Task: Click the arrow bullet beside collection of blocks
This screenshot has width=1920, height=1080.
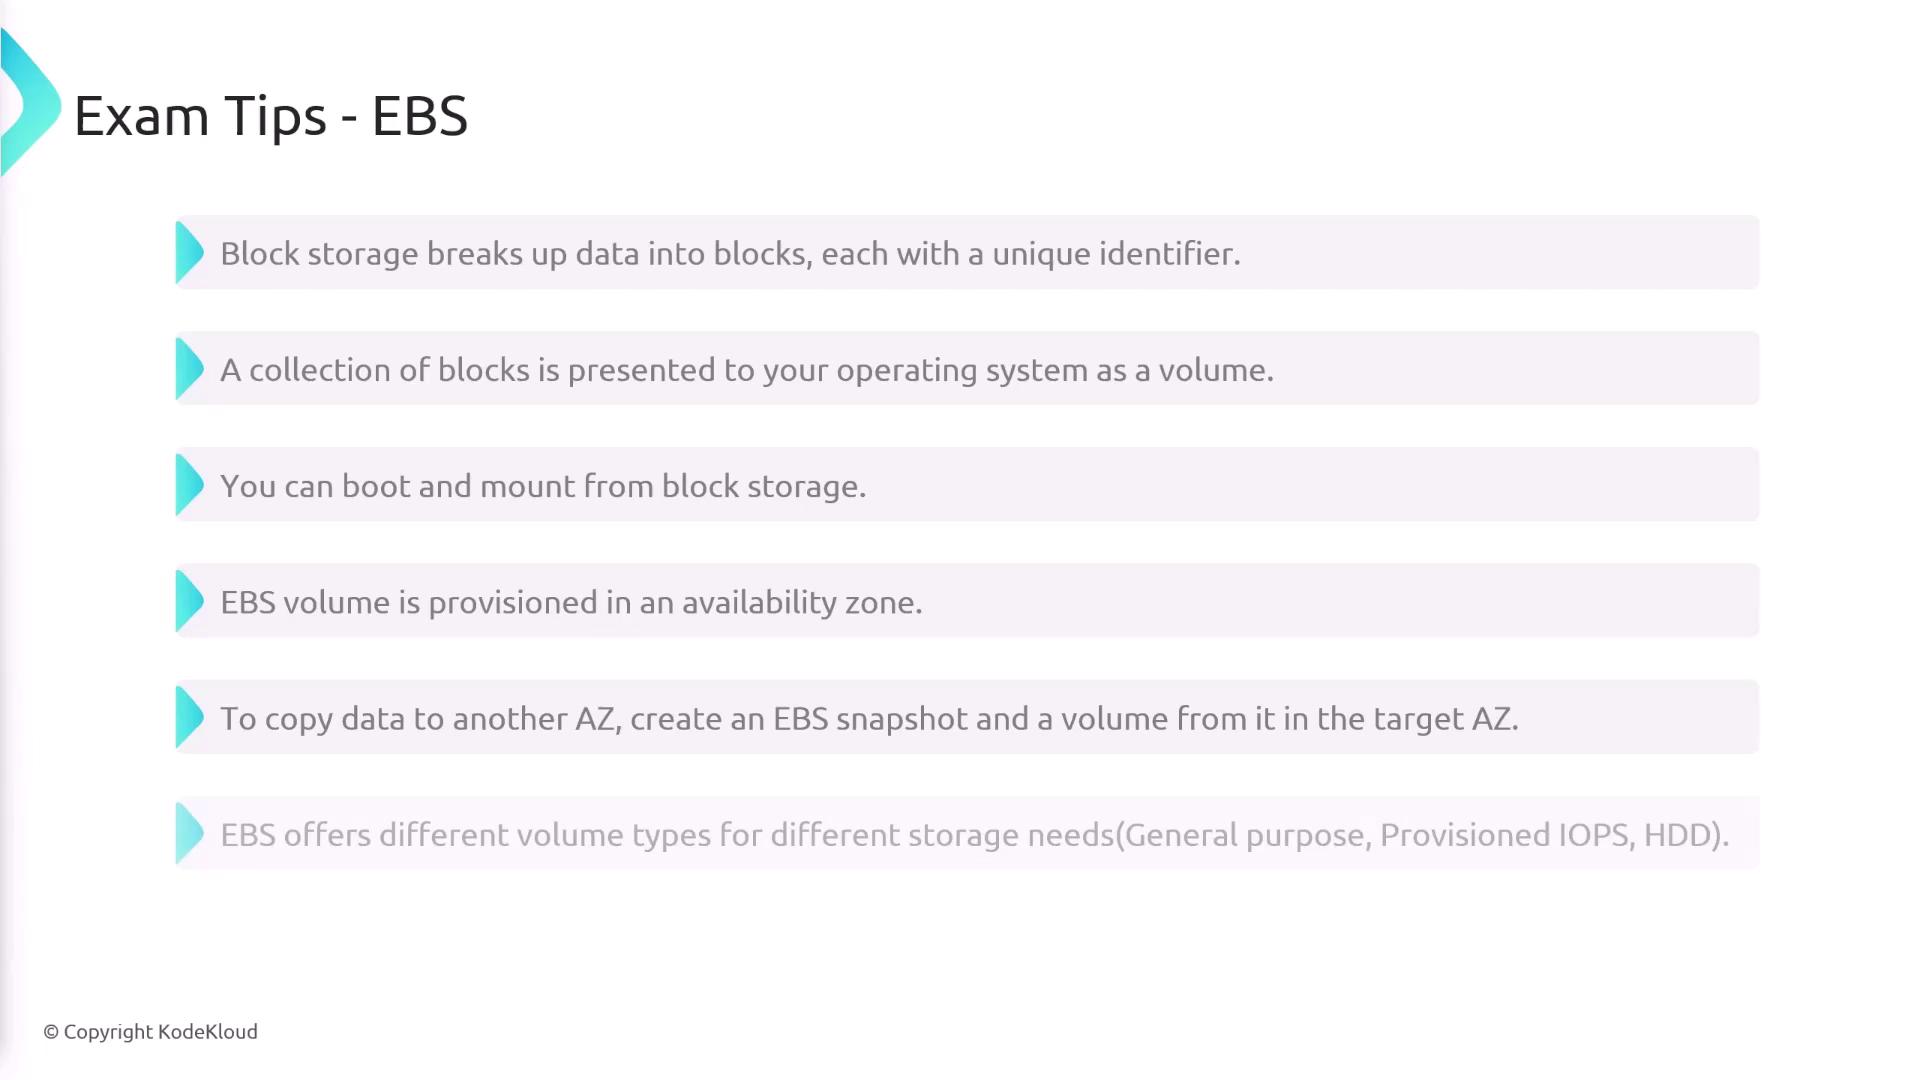Action: tap(188, 369)
